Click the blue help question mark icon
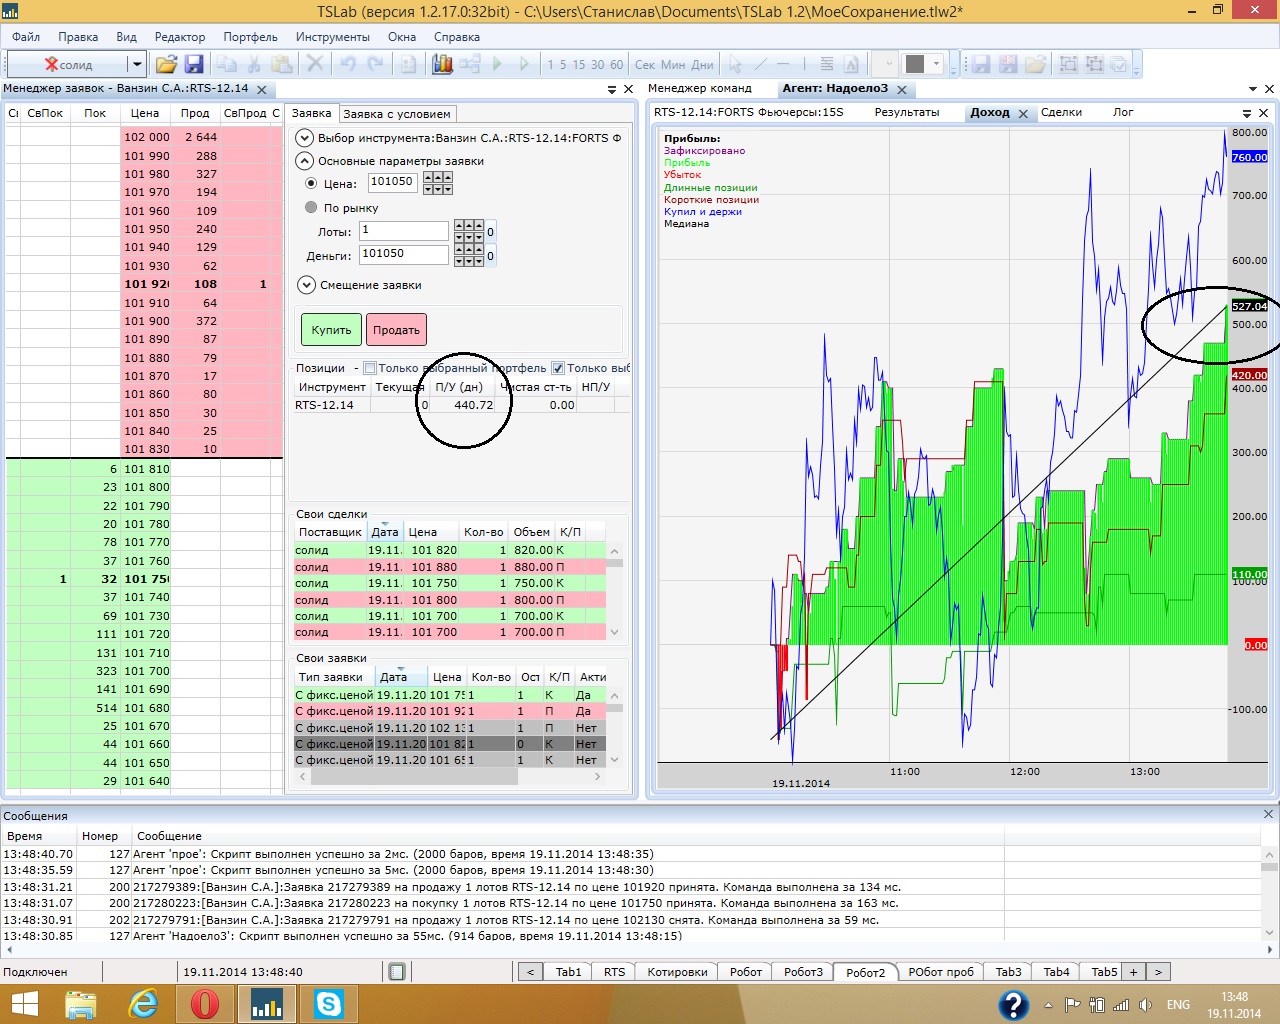 coord(1013,1004)
